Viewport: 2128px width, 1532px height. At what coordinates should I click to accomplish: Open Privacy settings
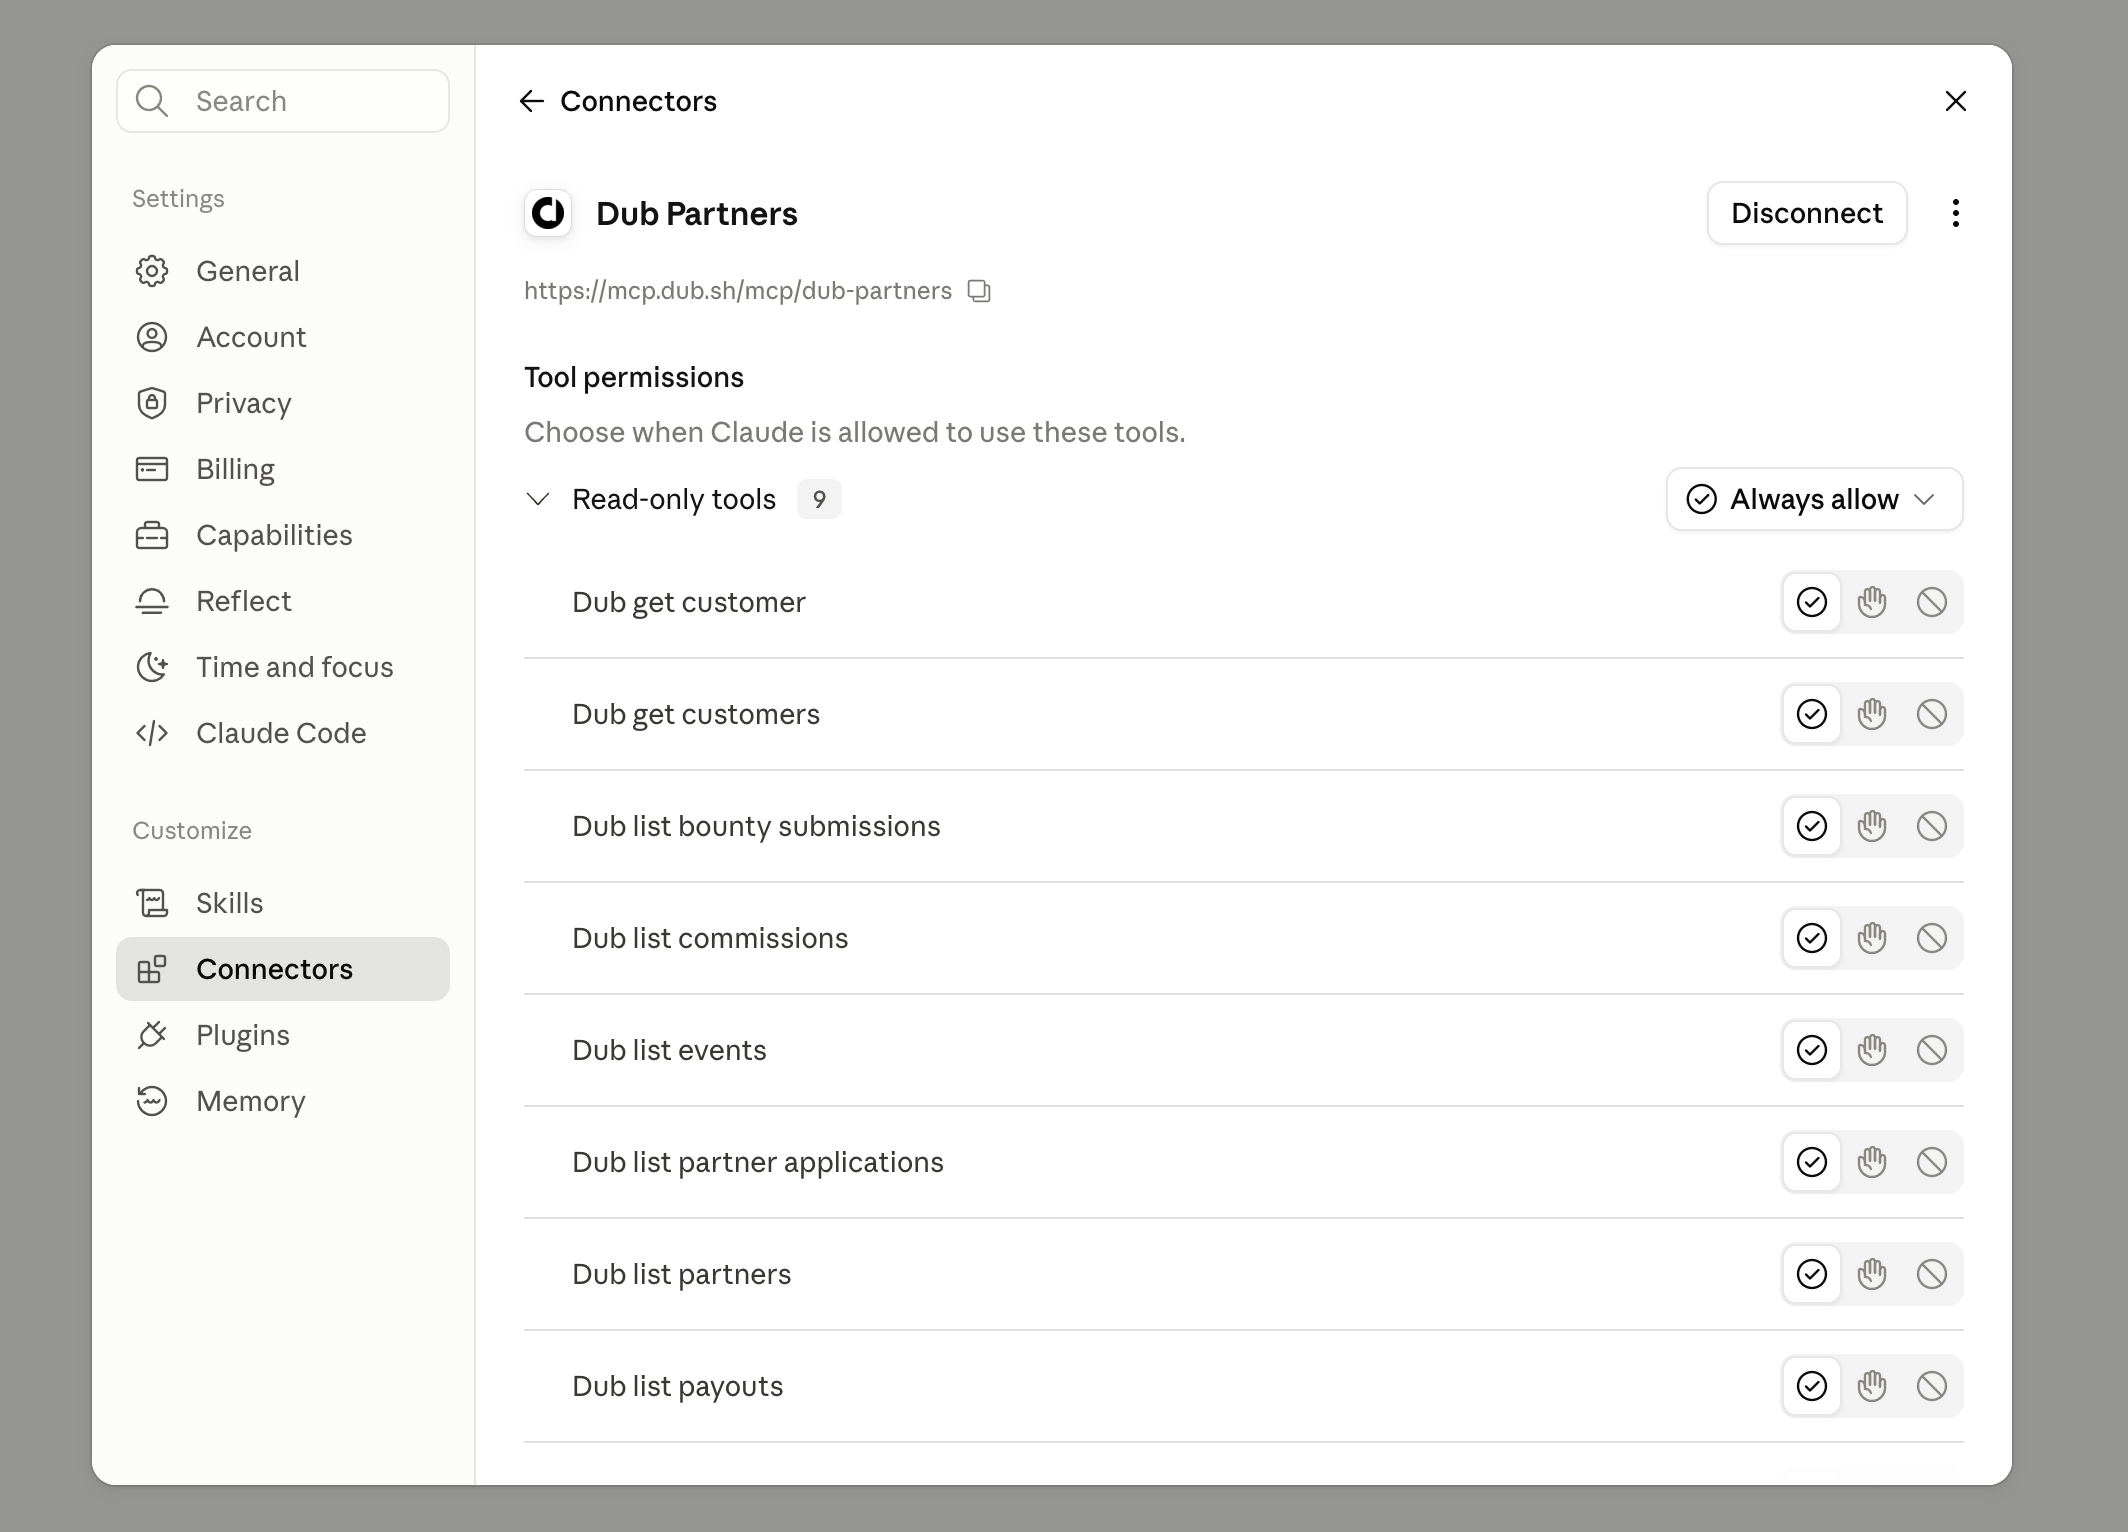click(283, 403)
